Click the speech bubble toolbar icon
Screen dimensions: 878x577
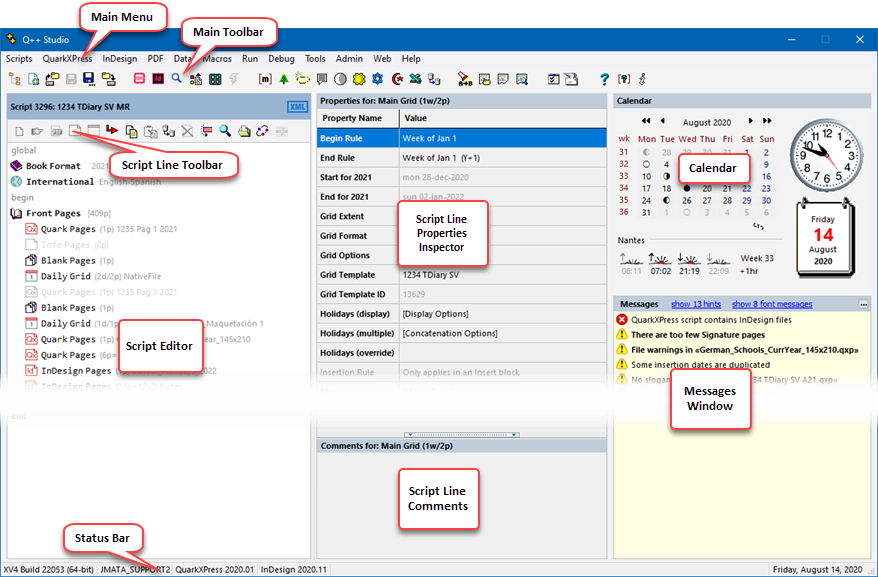(x=322, y=79)
